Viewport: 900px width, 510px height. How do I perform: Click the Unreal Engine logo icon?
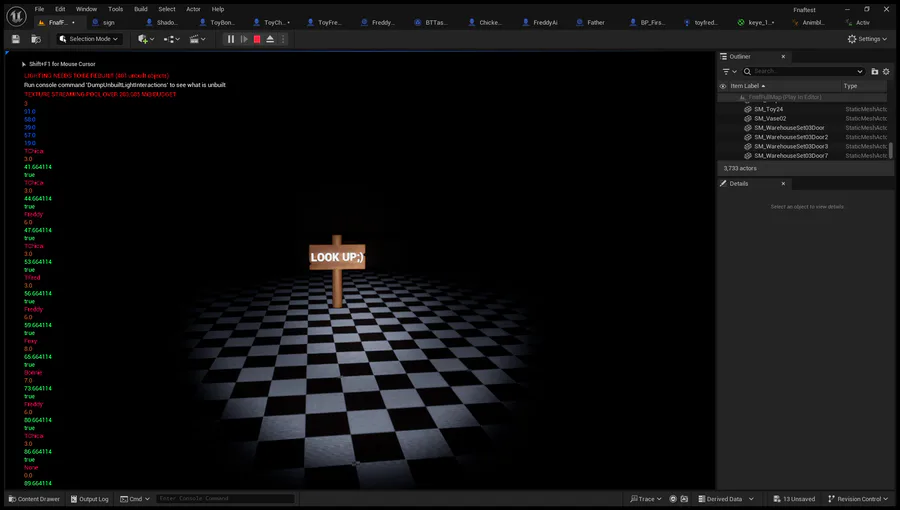[16, 16]
